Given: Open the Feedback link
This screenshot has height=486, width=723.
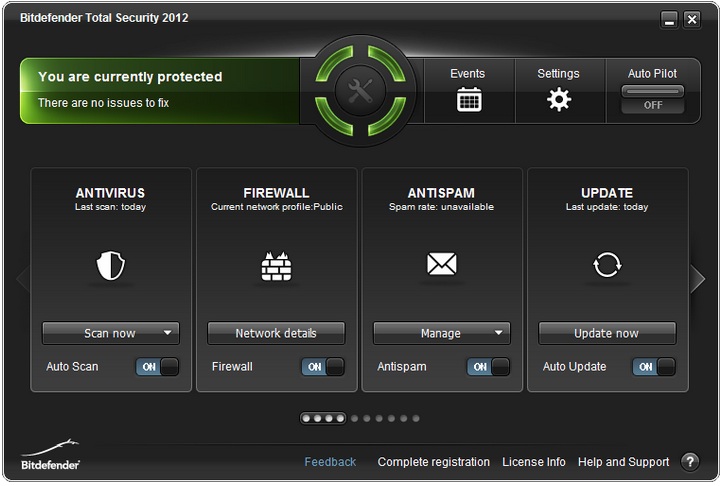Looking at the screenshot, I should tap(330, 462).
